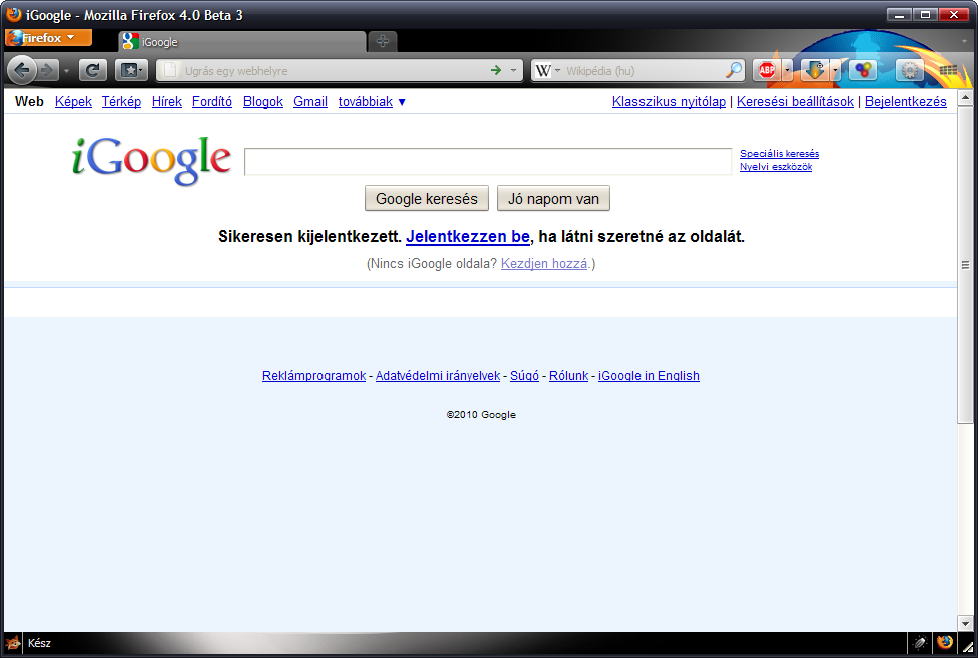Open the Adblock Plus dropdown arrow
This screenshot has height=658, width=978.
tap(788, 70)
